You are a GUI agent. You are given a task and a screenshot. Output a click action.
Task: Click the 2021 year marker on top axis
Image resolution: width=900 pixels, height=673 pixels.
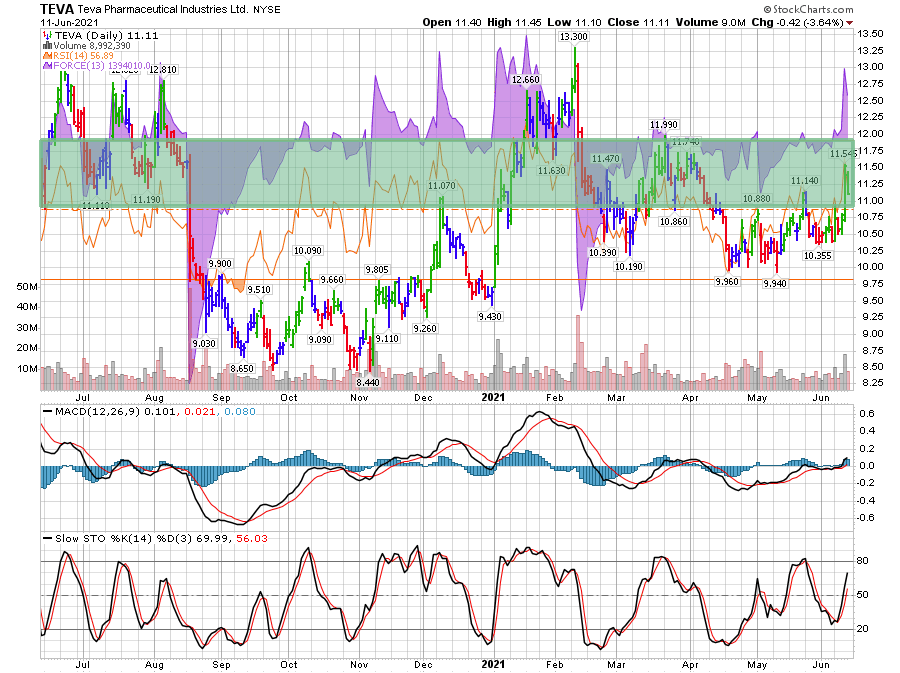[x=495, y=395]
